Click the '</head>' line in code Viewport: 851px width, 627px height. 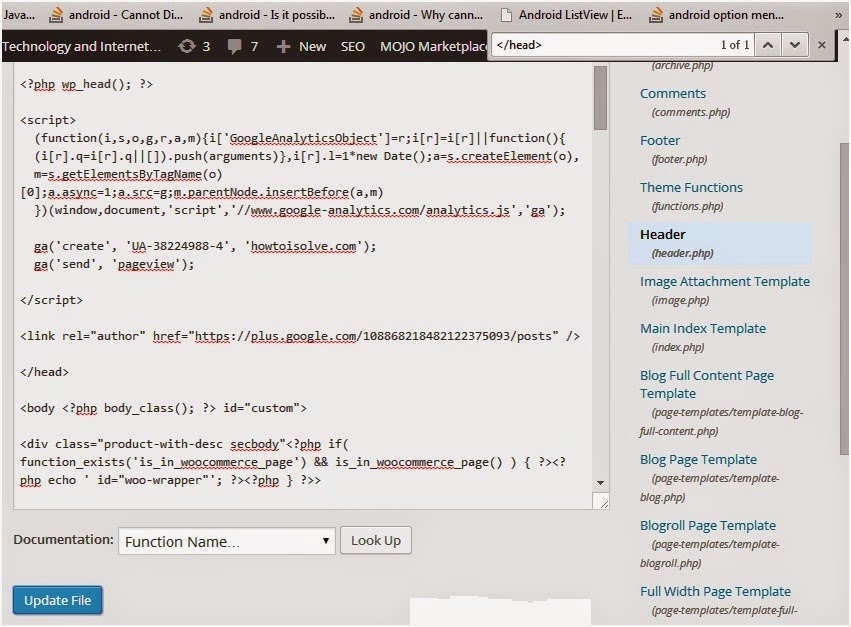click(x=45, y=372)
